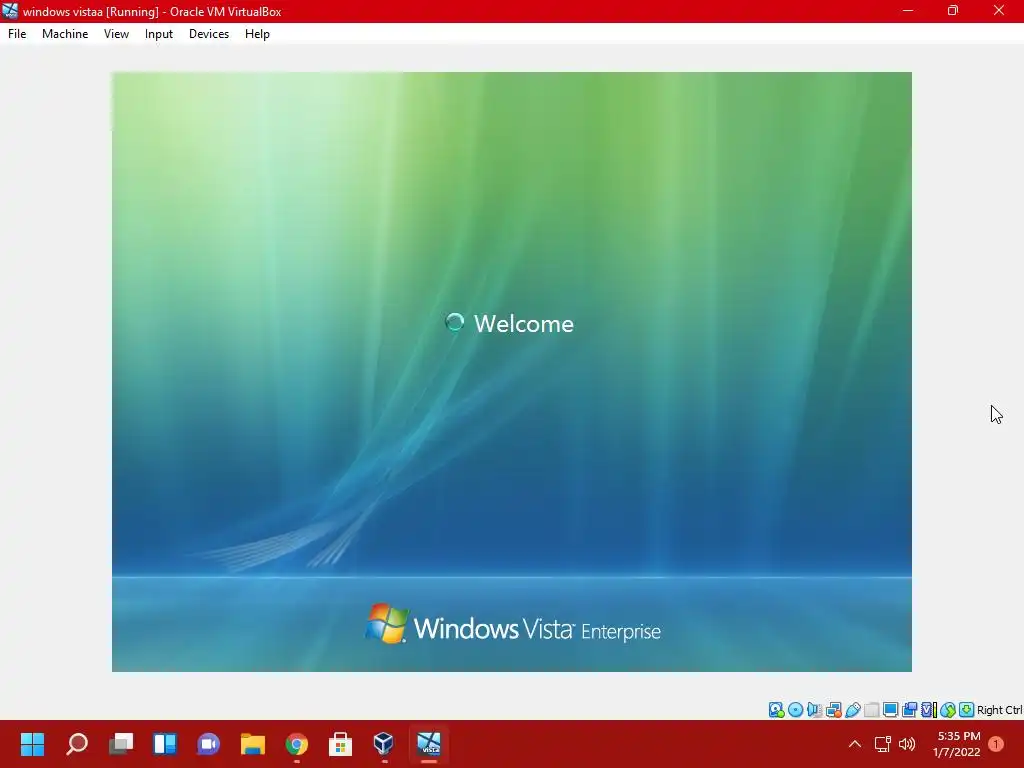Open File Explorer from the taskbar

(x=253, y=744)
